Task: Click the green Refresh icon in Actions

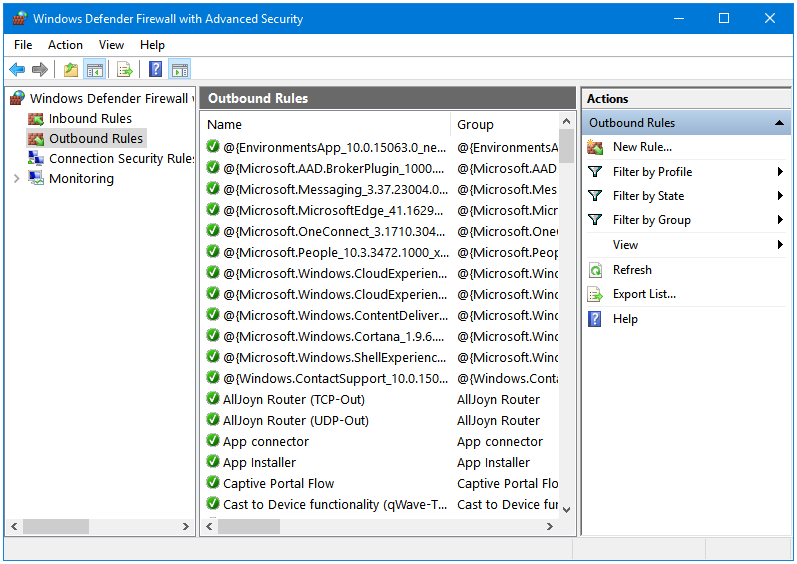Action: click(x=595, y=270)
